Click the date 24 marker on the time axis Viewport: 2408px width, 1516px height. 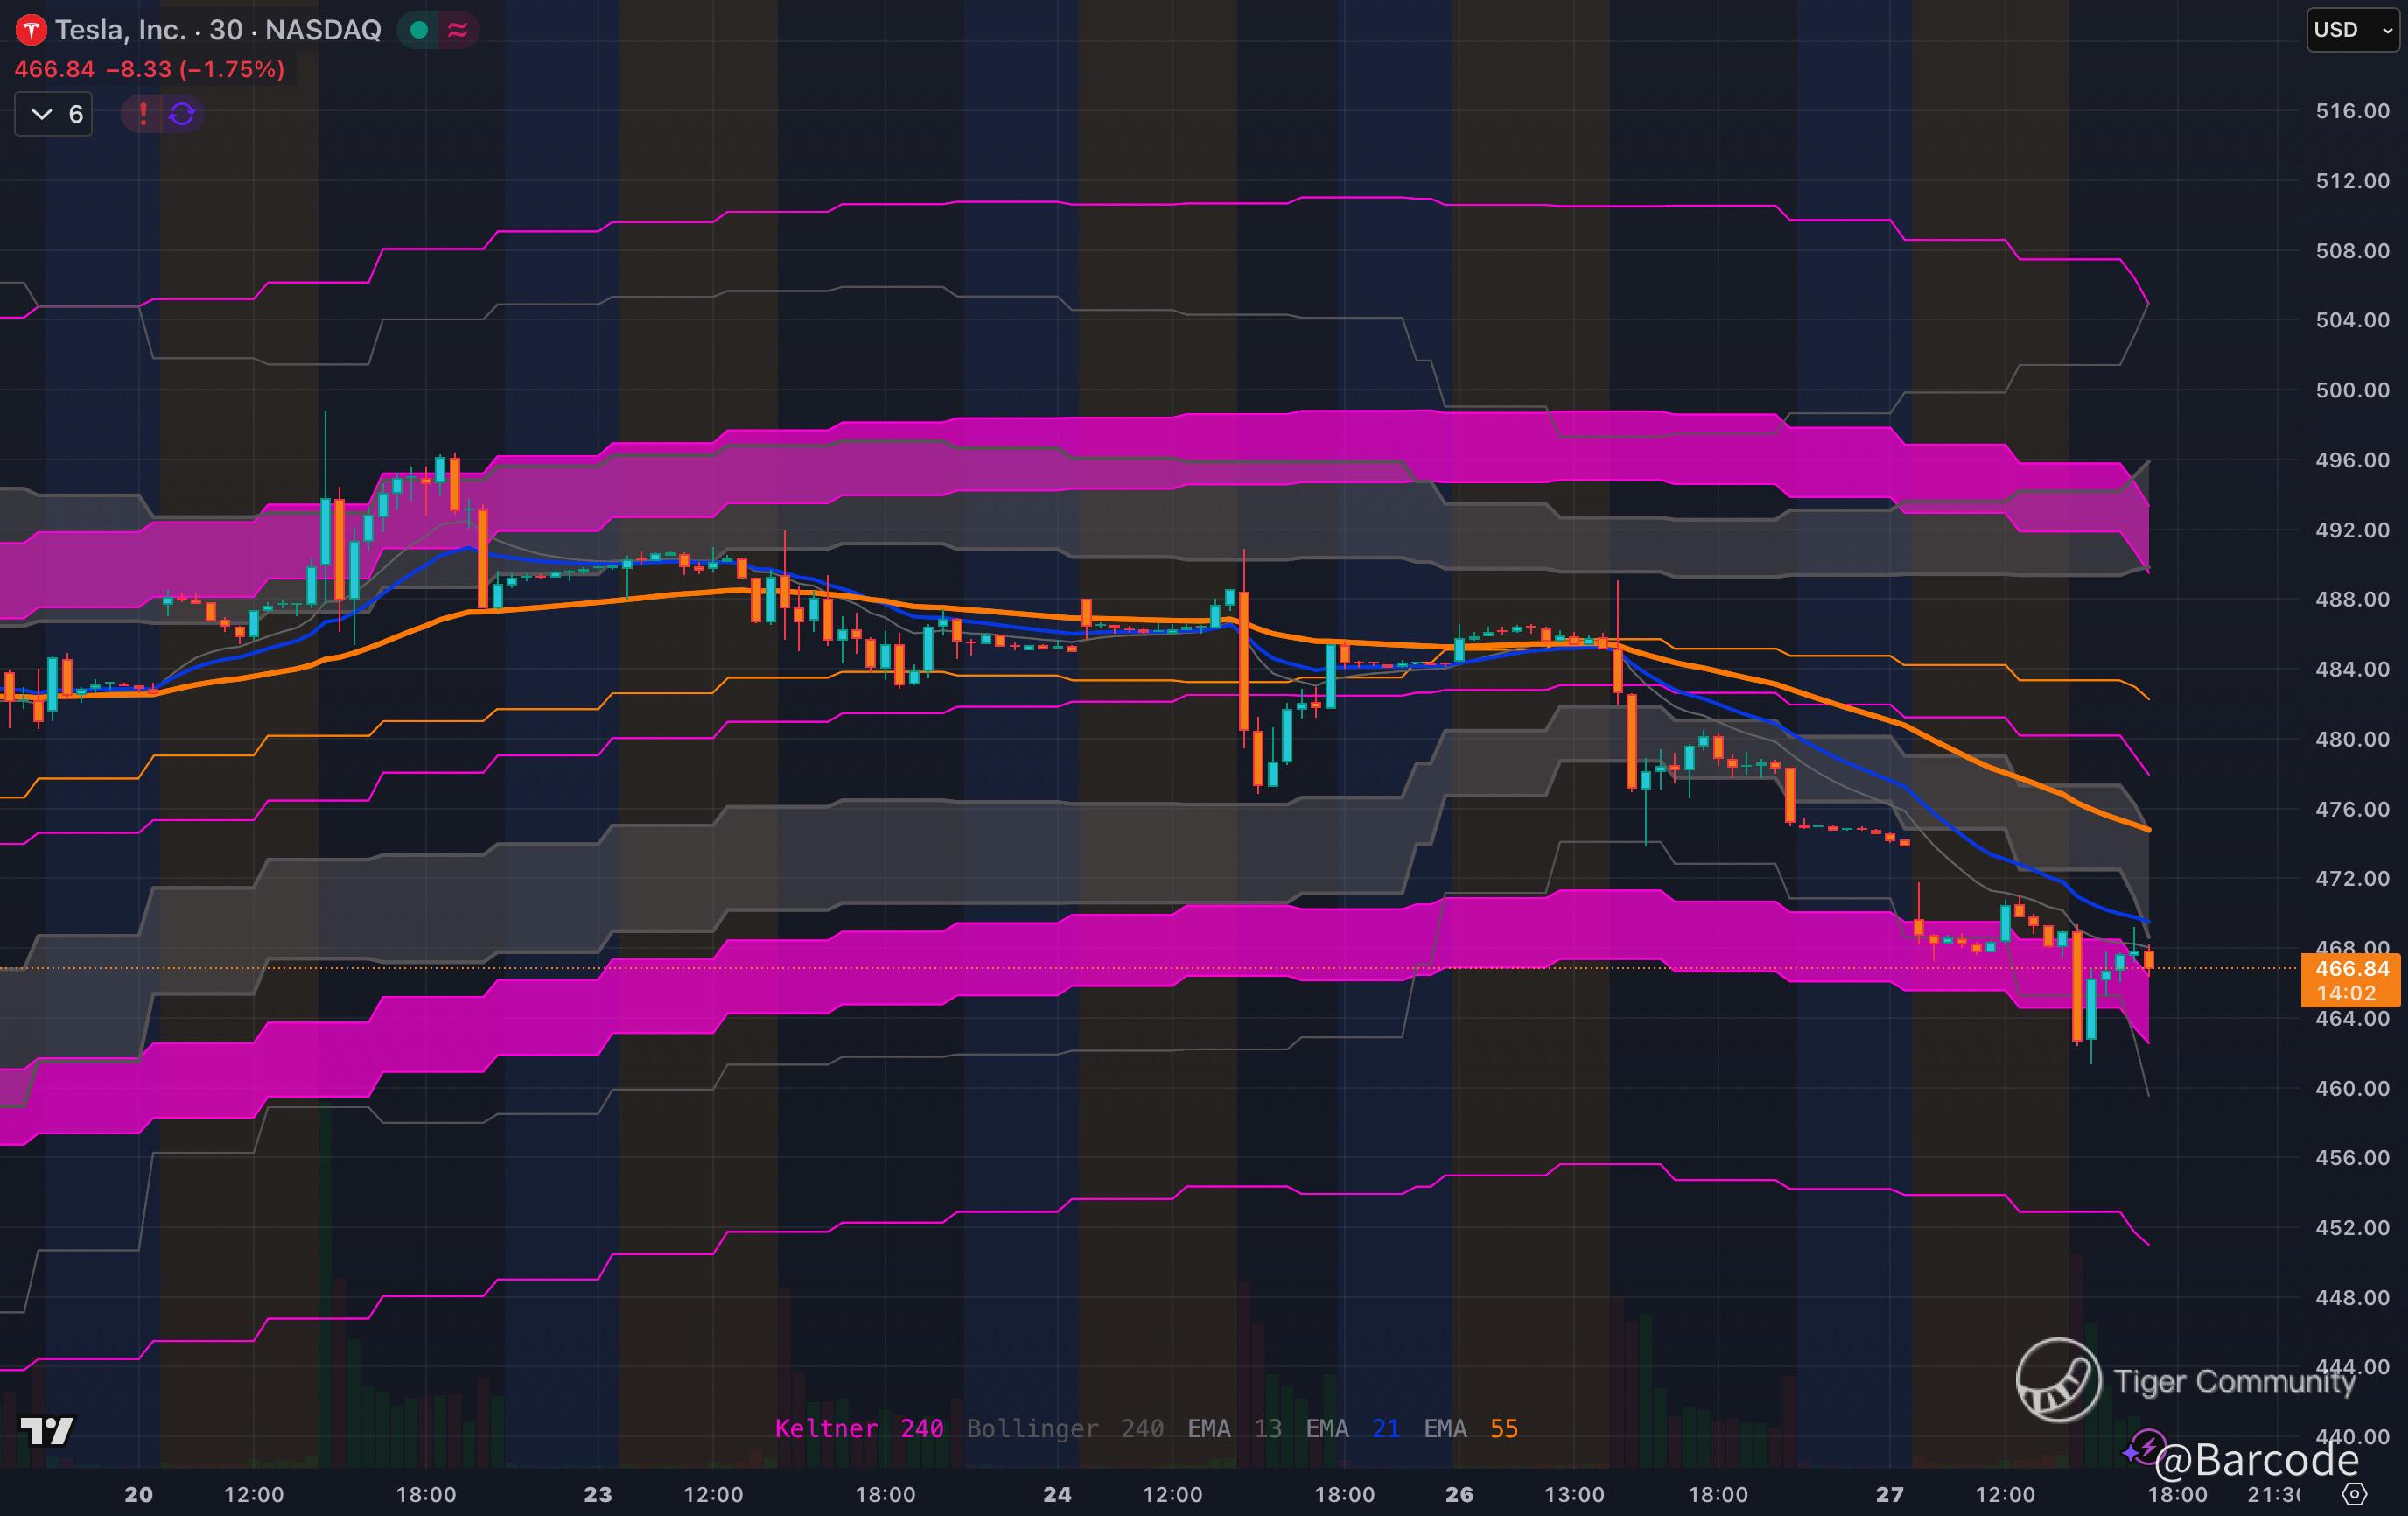coord(1057,1494)
